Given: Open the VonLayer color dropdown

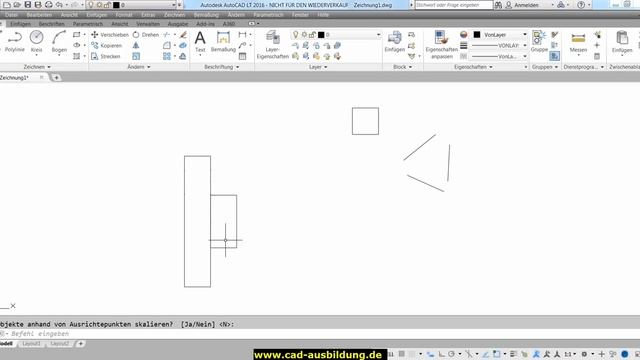Looking at the screenshot, I should pos(525,35).
